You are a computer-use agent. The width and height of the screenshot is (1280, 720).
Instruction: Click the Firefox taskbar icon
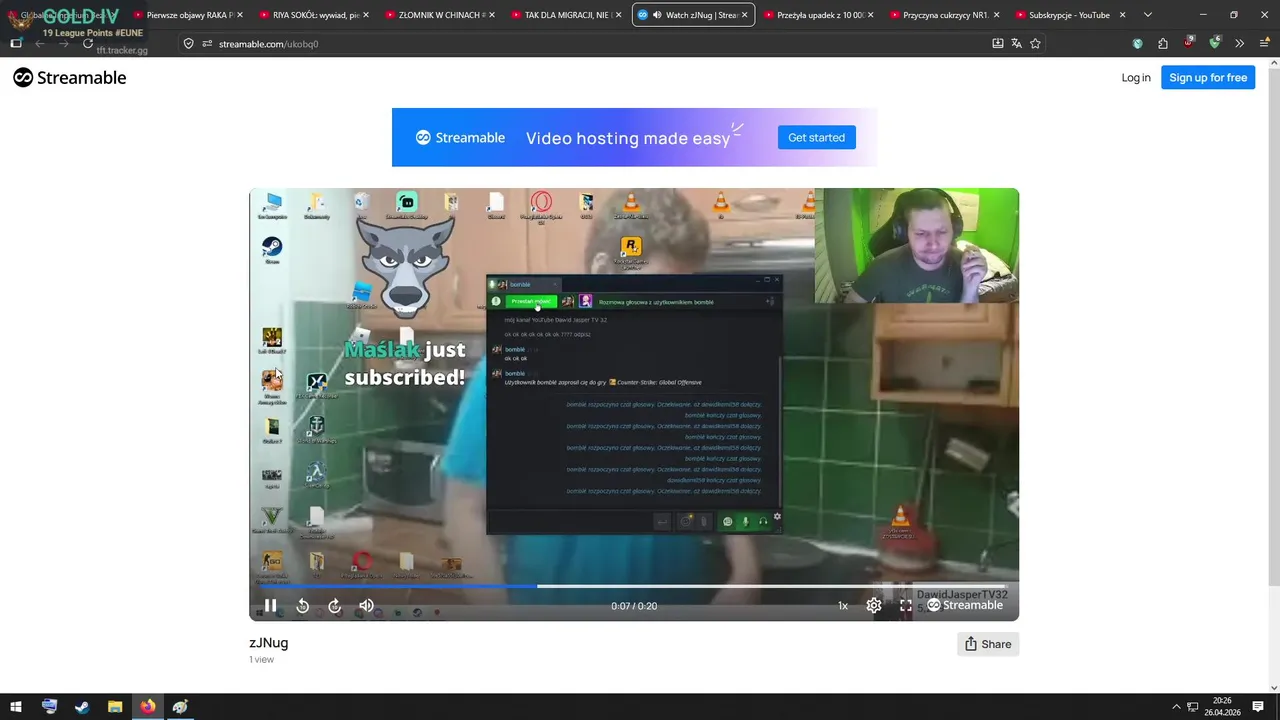pyautogui.click(x=148, y=706)
